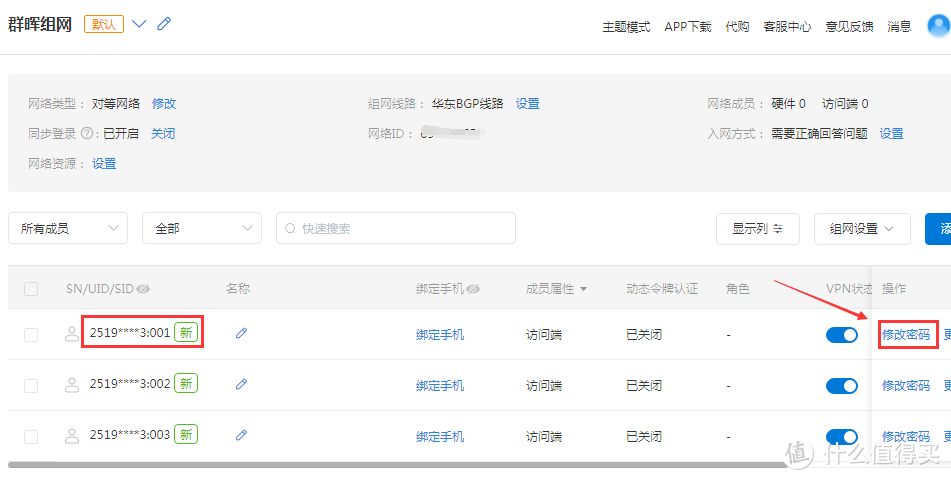The image size is (951, 480).
Task: Edit name pencil for row 2519****3:002
Action: point(241,384)
